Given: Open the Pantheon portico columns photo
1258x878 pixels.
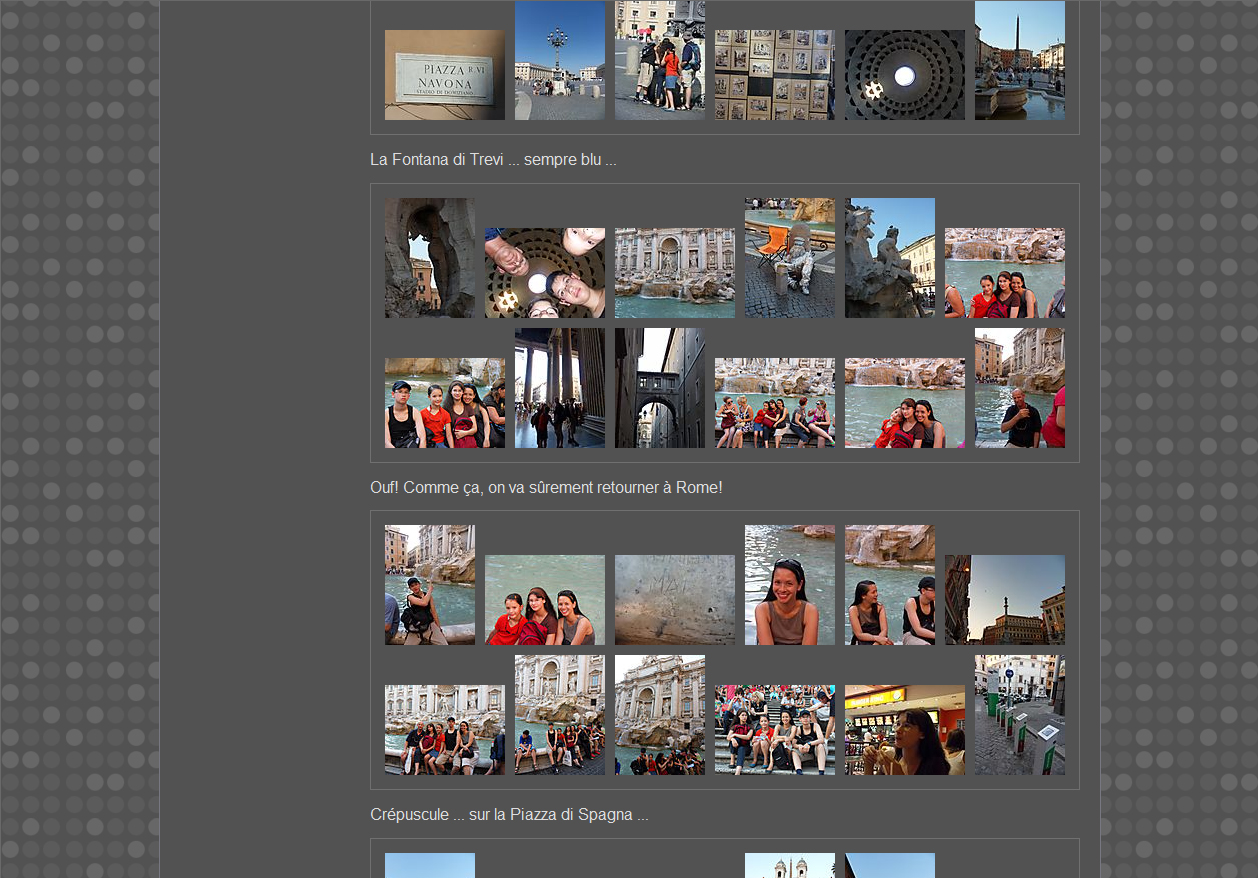Looking at the screenshot, I should click(x=559, y=388).
